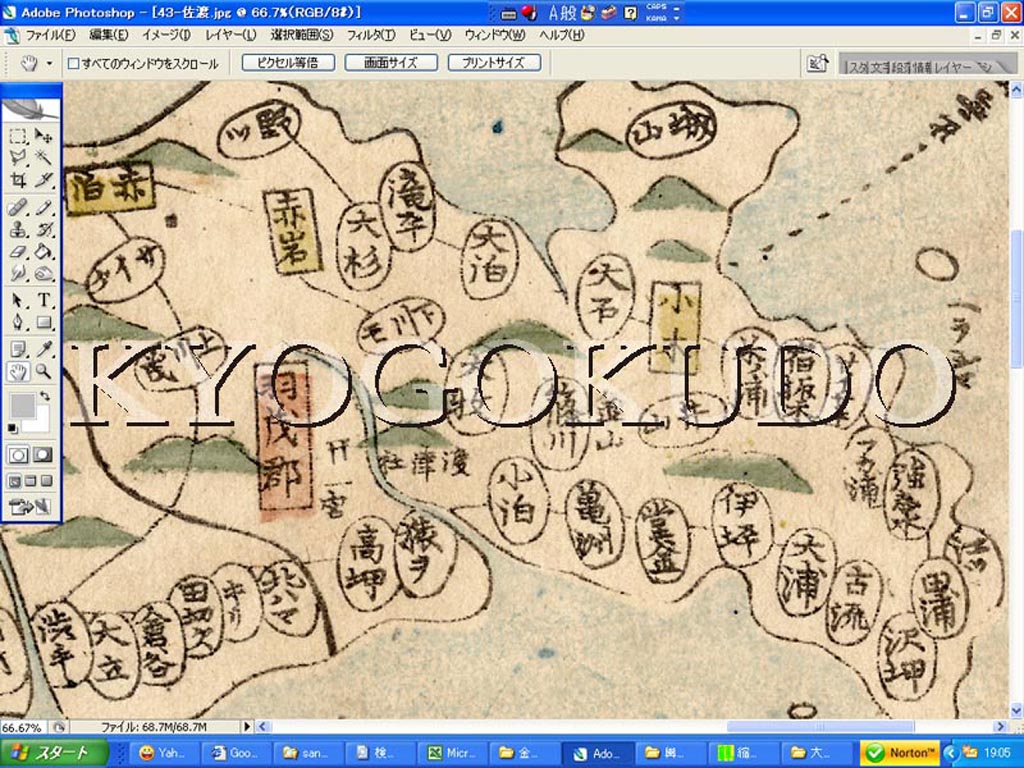
Task: Activate the Eraser tool
Action: (x=18, y=251)
